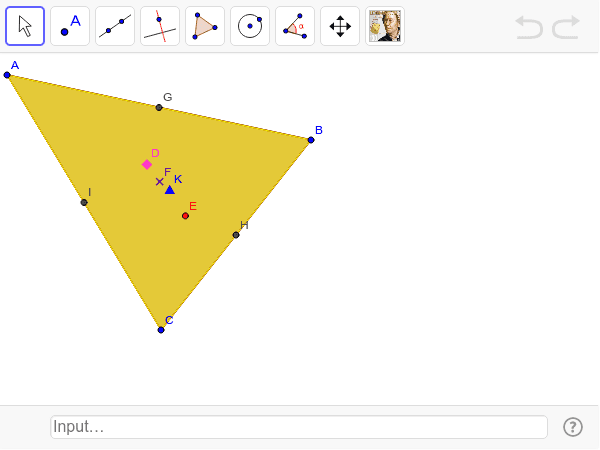Select midpoint G on side AB
The width and height of the screenshot is (600, 450).
coord(159,108)
